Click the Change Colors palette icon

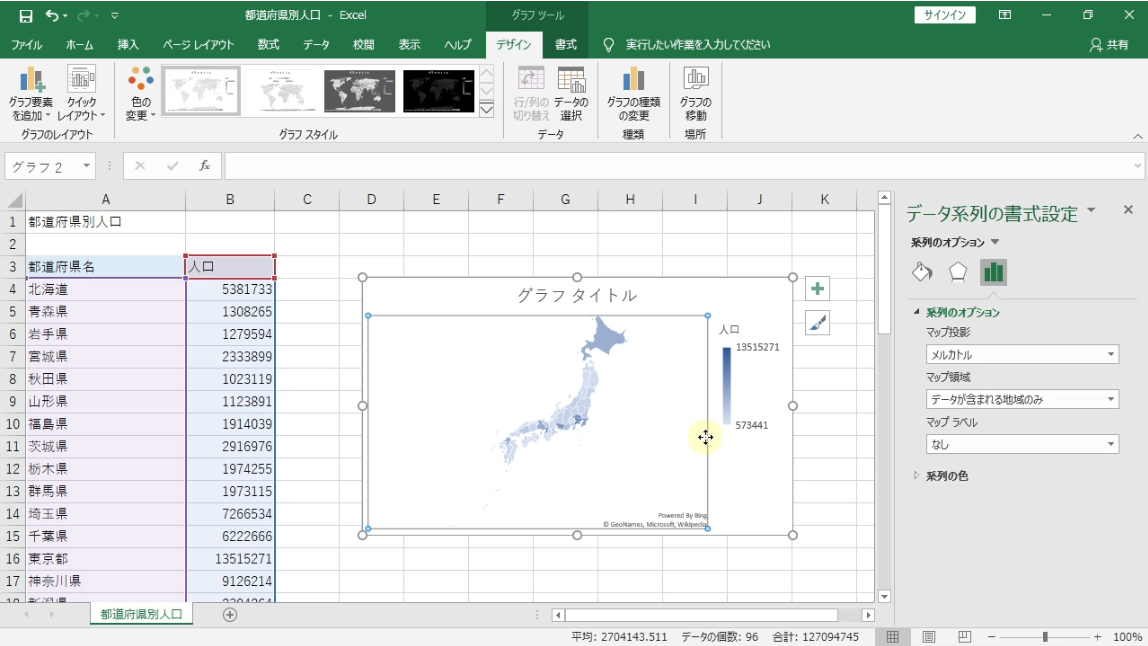(141, 80)
